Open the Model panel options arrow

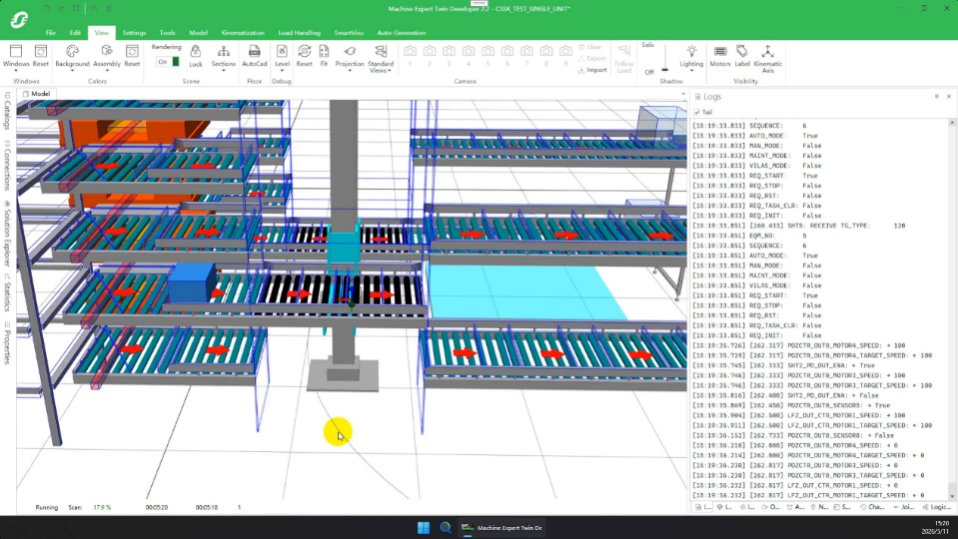pyautogui.click(x=683, y=94)
